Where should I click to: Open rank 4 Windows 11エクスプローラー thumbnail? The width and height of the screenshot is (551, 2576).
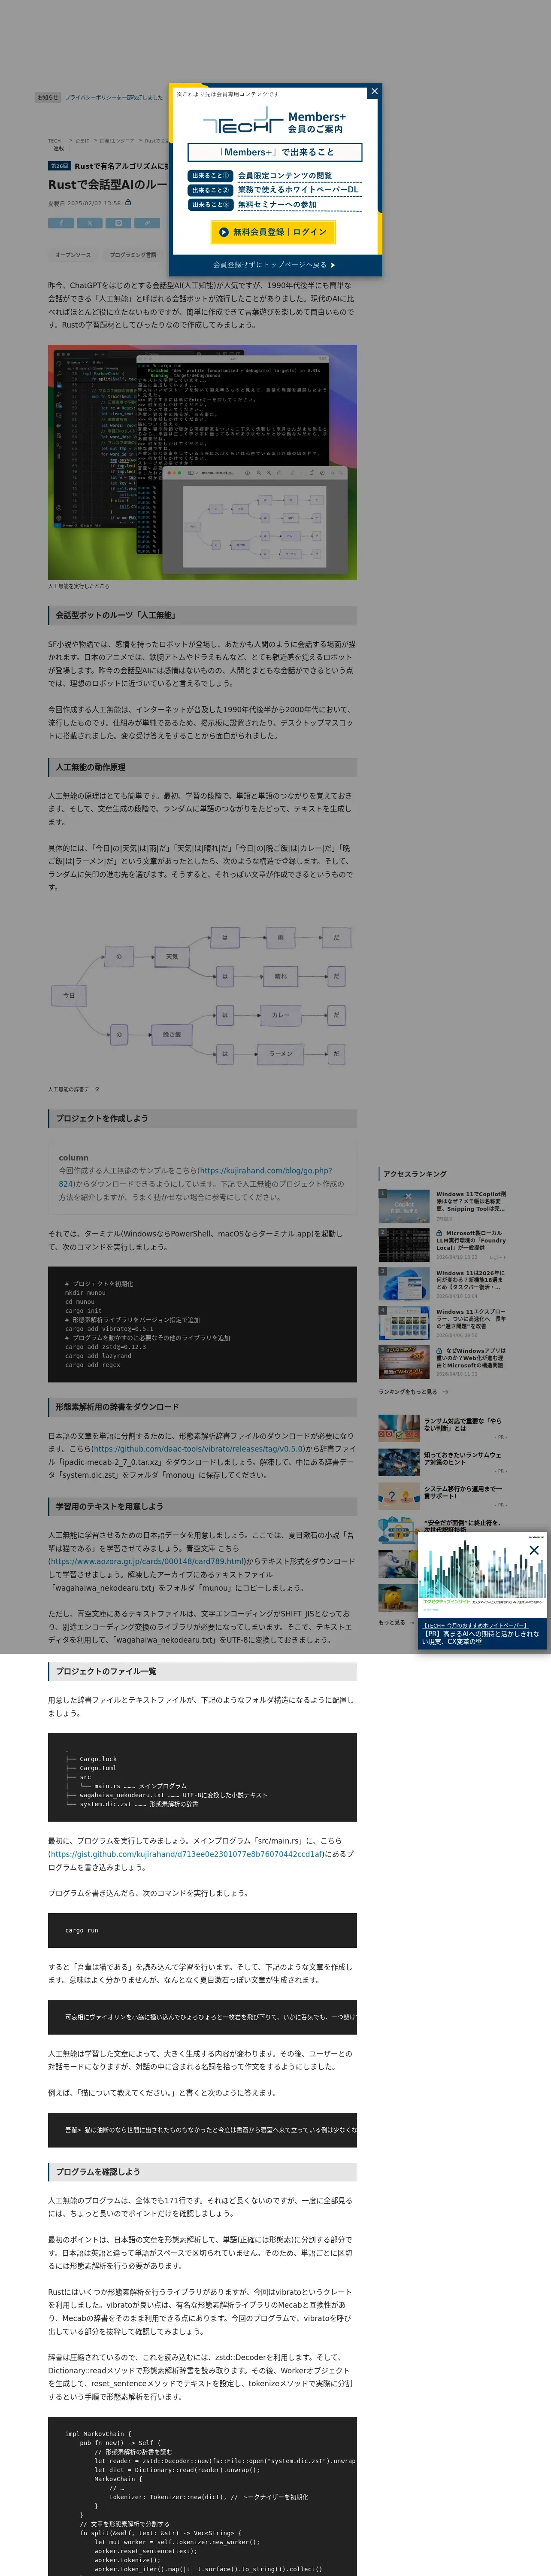(404, 1323)
